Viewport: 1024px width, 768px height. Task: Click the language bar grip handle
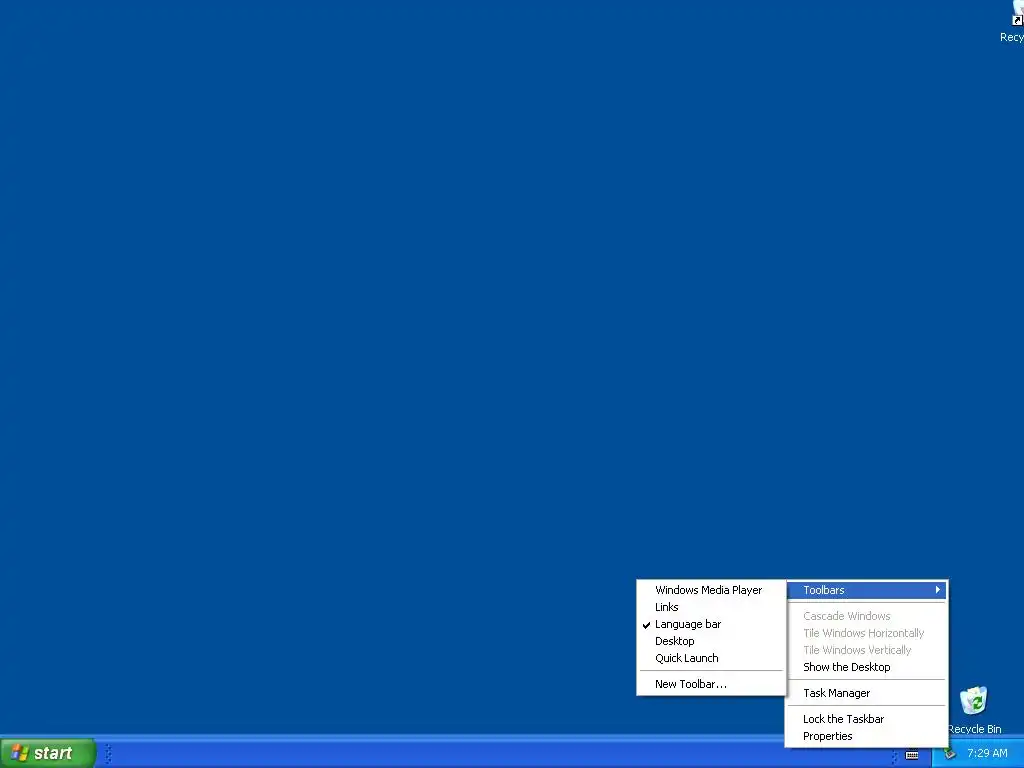pyautogui.click(x=895, y=756)
